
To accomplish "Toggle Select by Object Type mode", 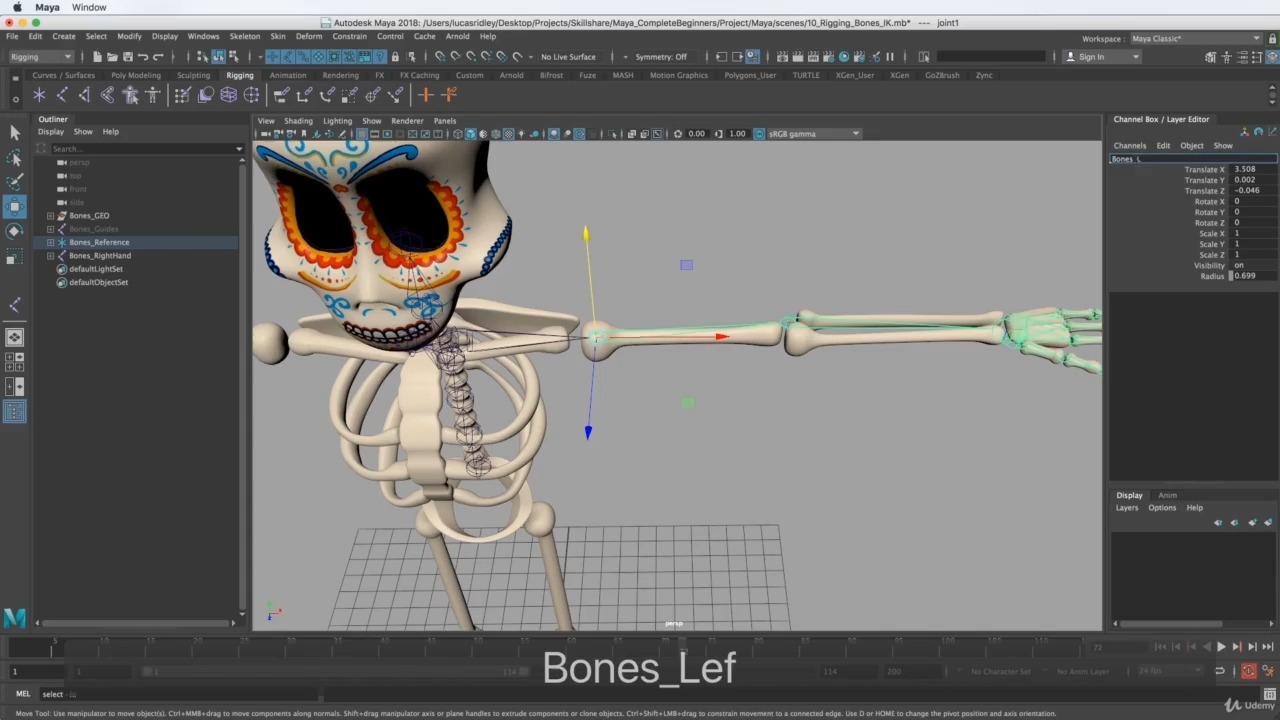I will tap(218, 57).
